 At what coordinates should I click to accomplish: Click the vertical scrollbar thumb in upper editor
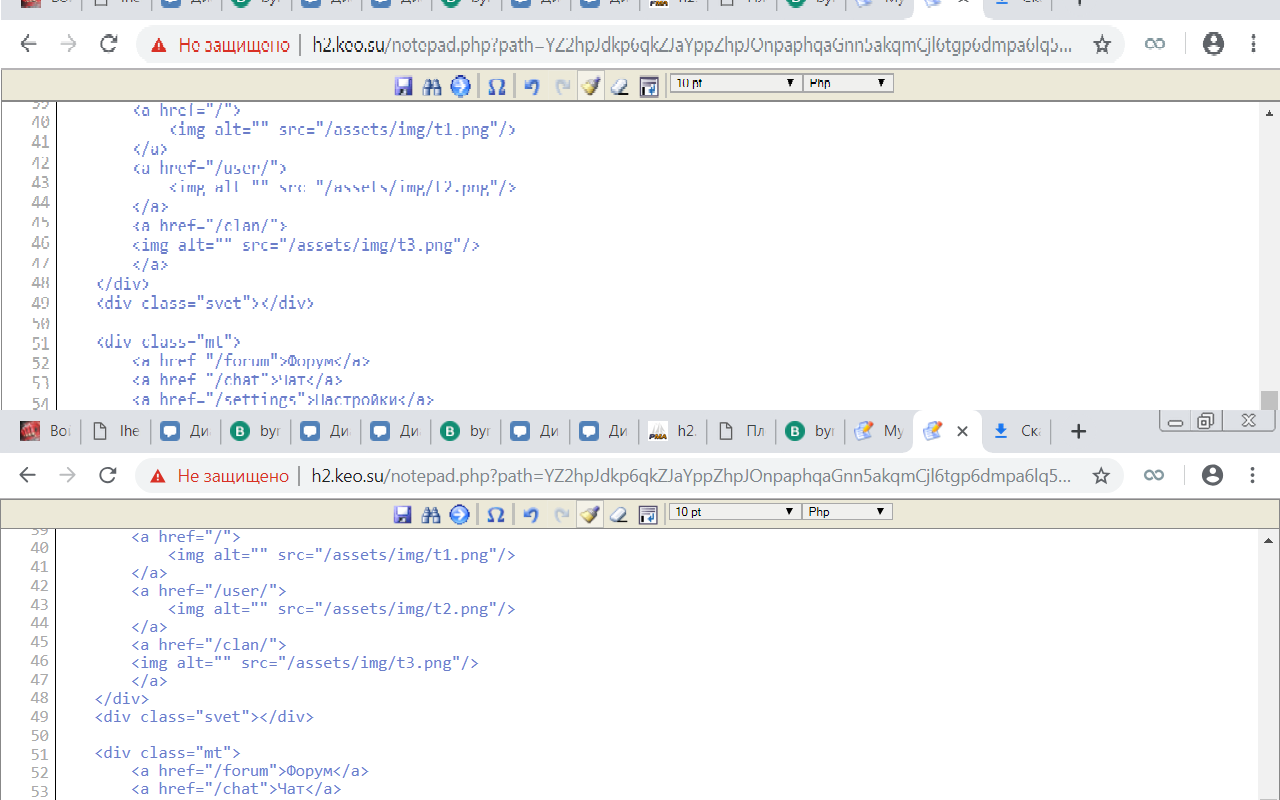tap(1268, 400)
